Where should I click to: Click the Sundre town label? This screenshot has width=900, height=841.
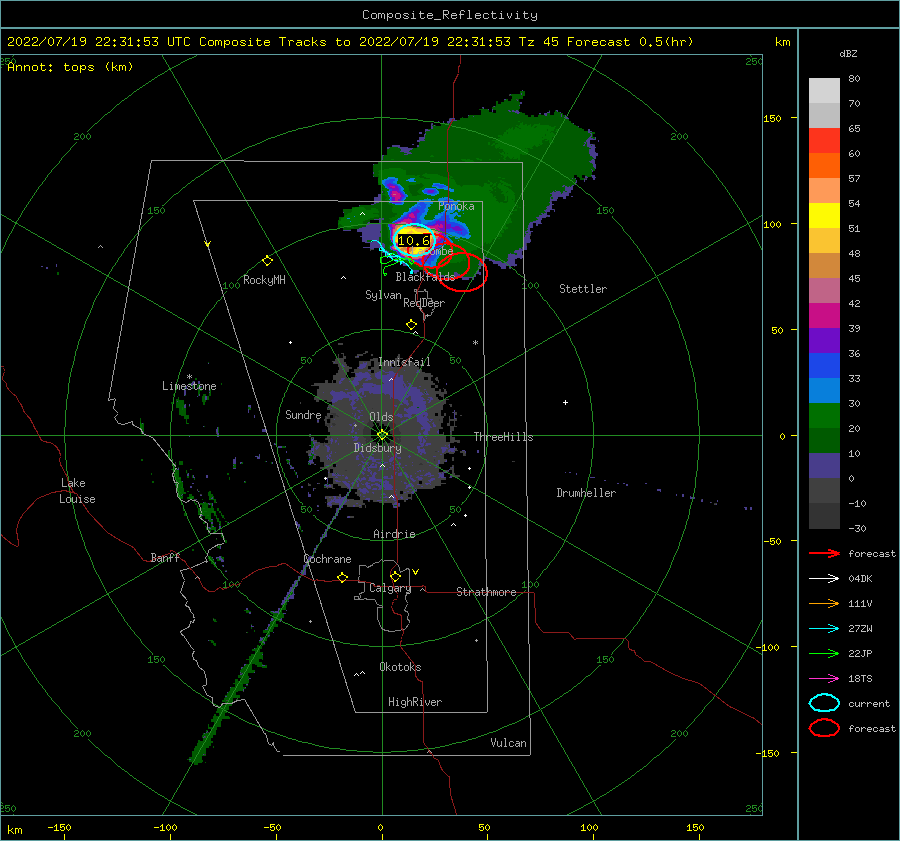tap(303, 415)
